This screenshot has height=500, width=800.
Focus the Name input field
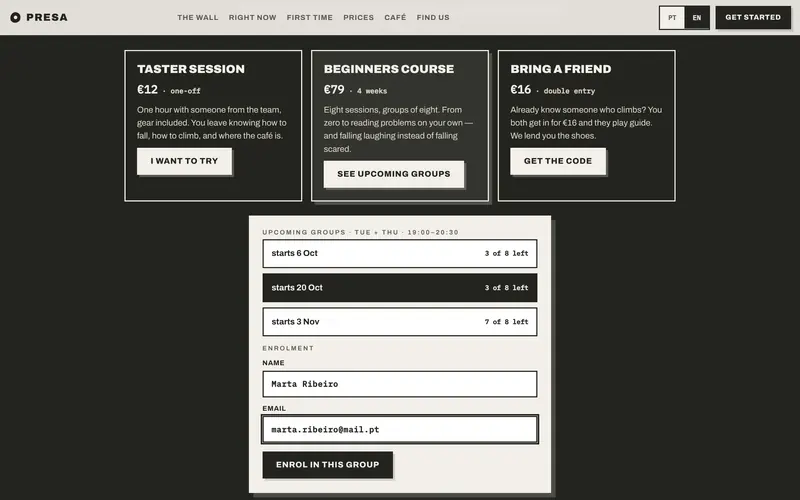(x=400, y=384)
